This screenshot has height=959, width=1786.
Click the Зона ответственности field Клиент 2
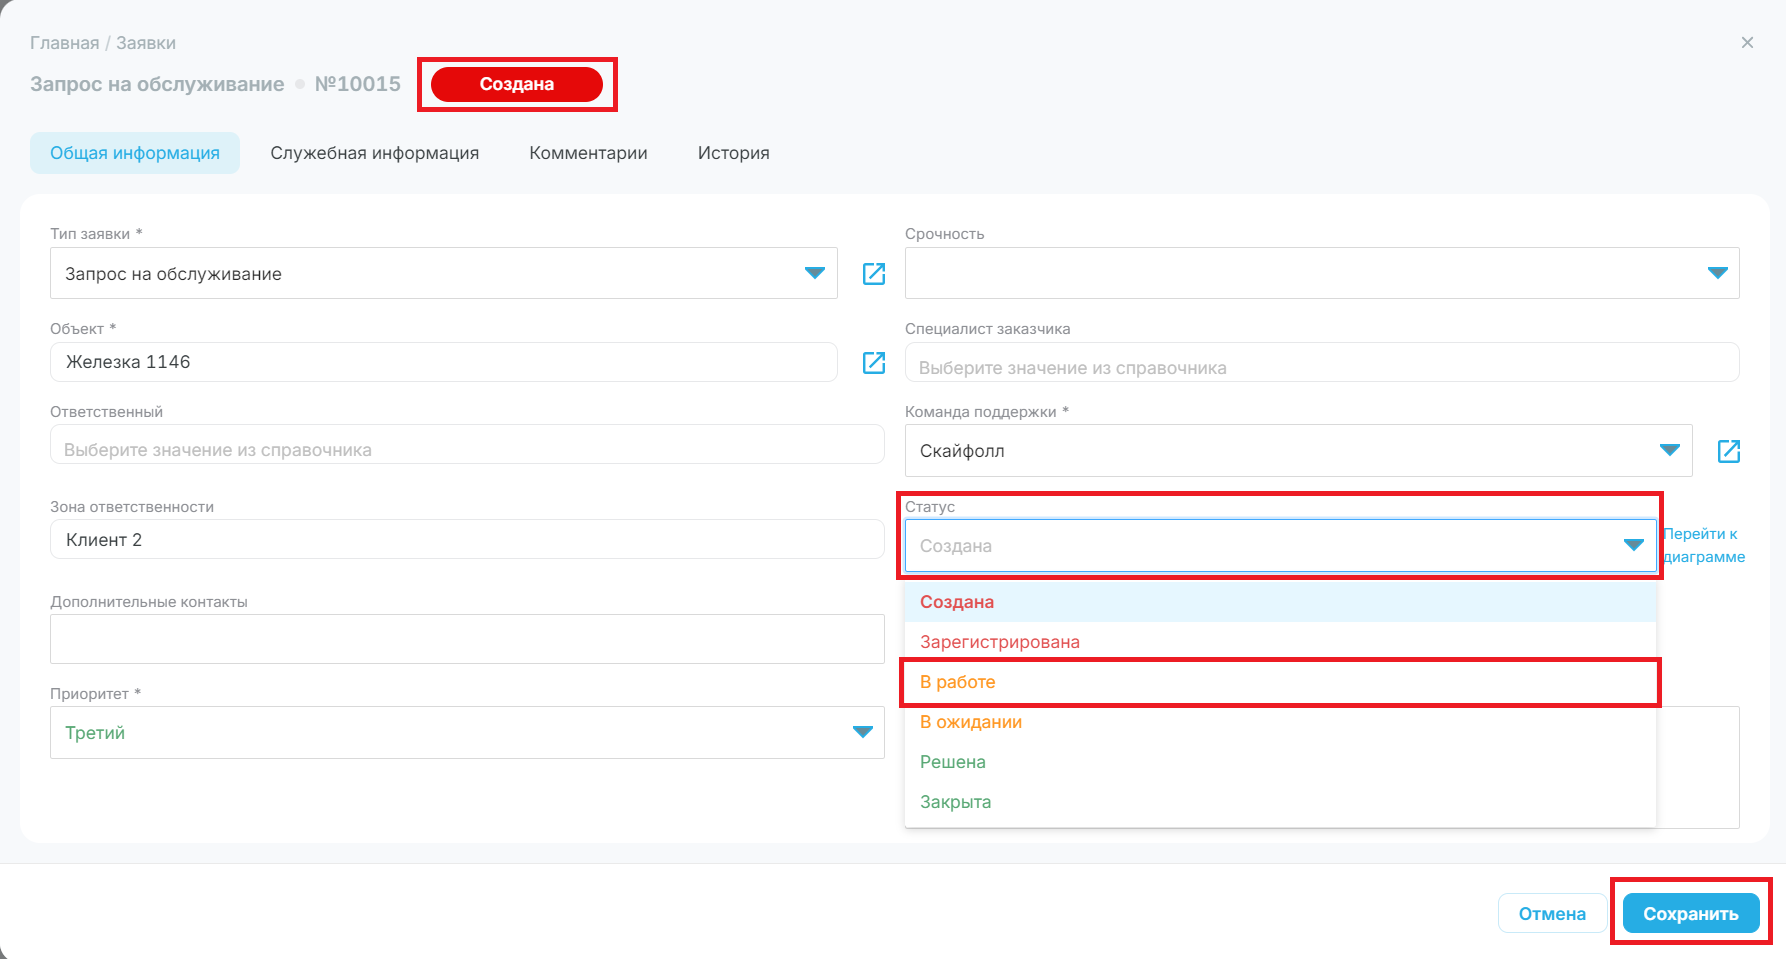[x=467, y=539]
